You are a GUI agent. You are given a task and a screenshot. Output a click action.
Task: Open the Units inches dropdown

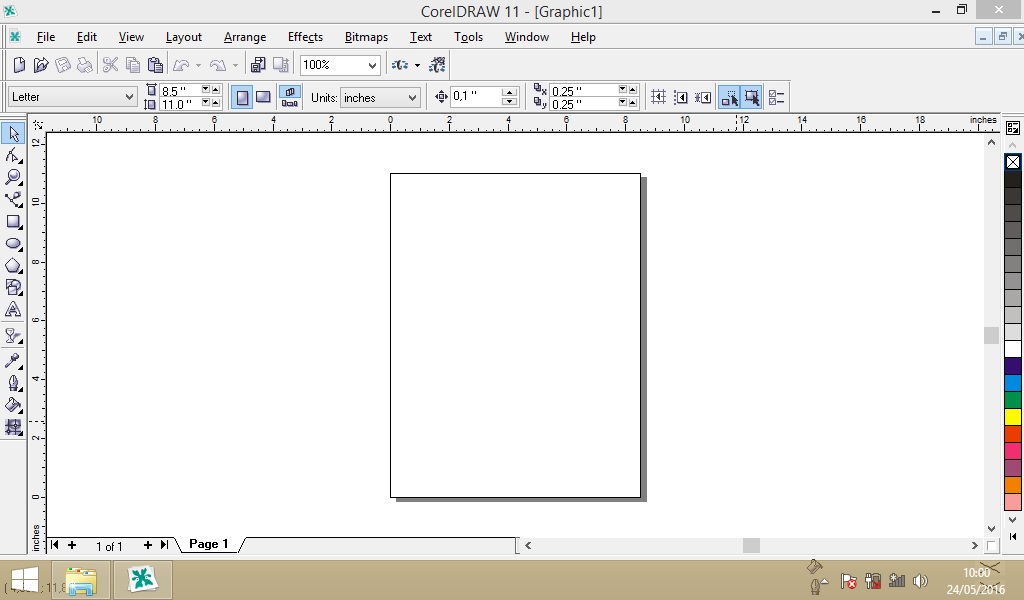(x=412, y=97)
